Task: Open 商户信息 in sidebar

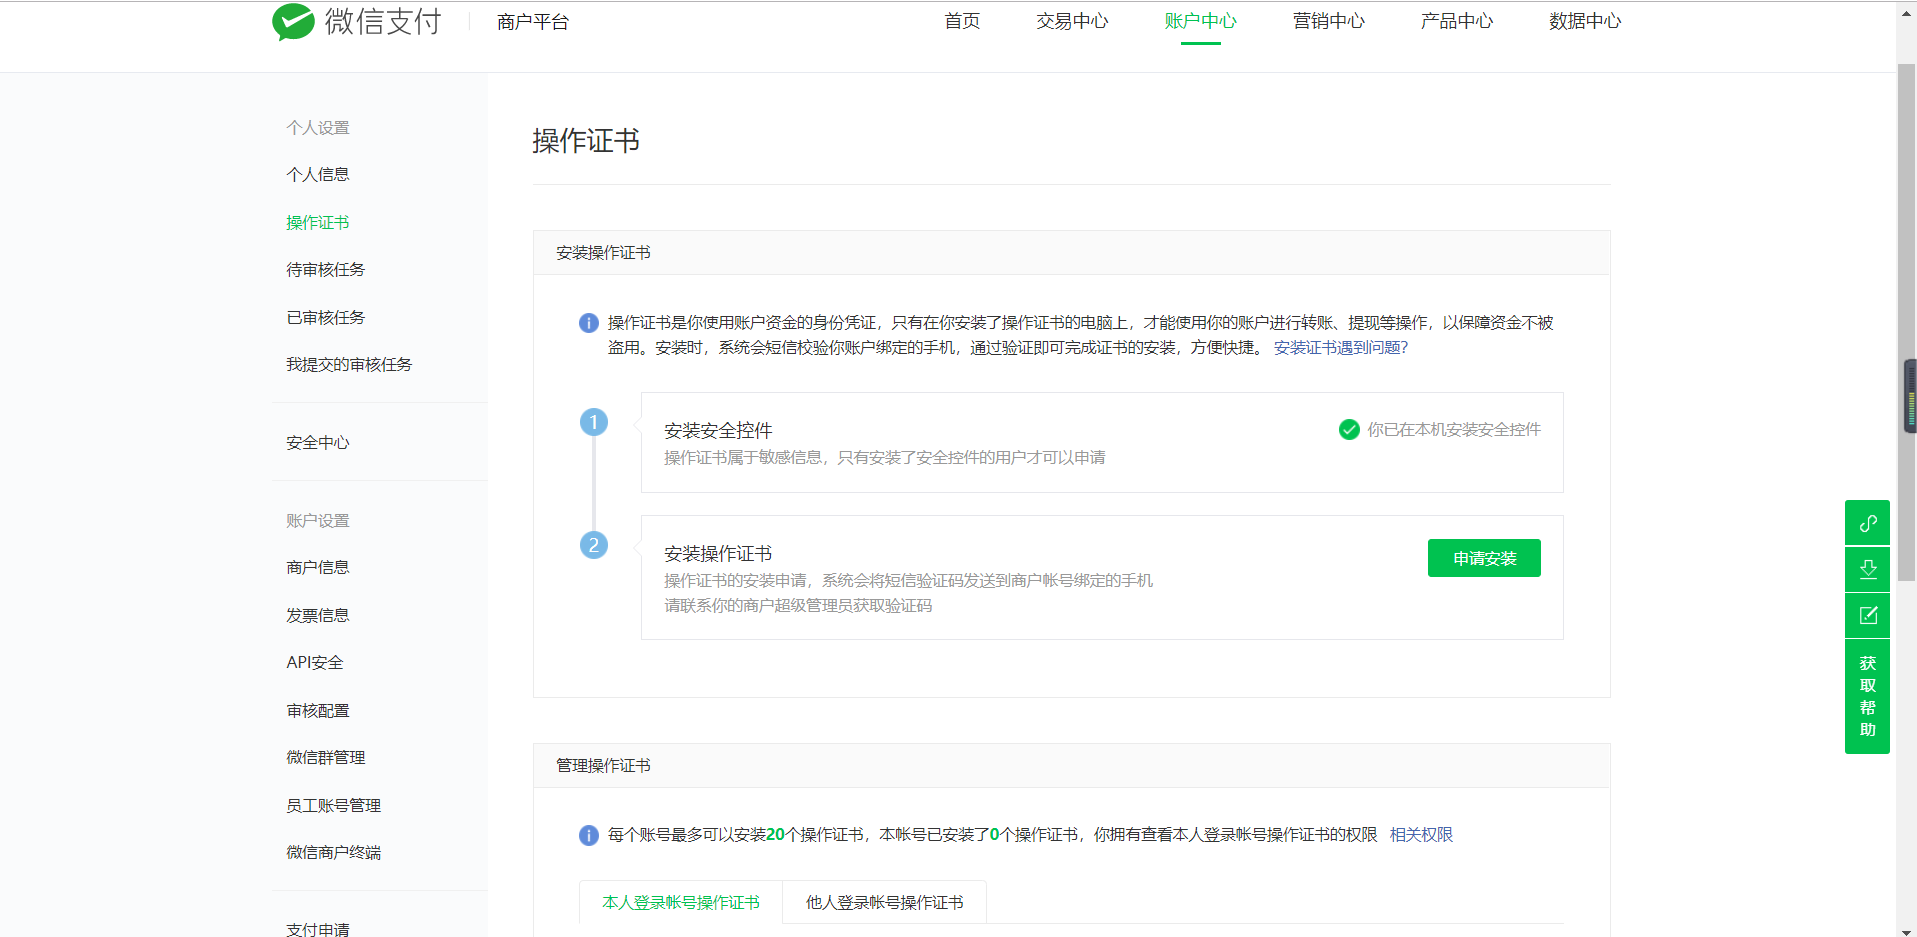Action: coord(318,568)
